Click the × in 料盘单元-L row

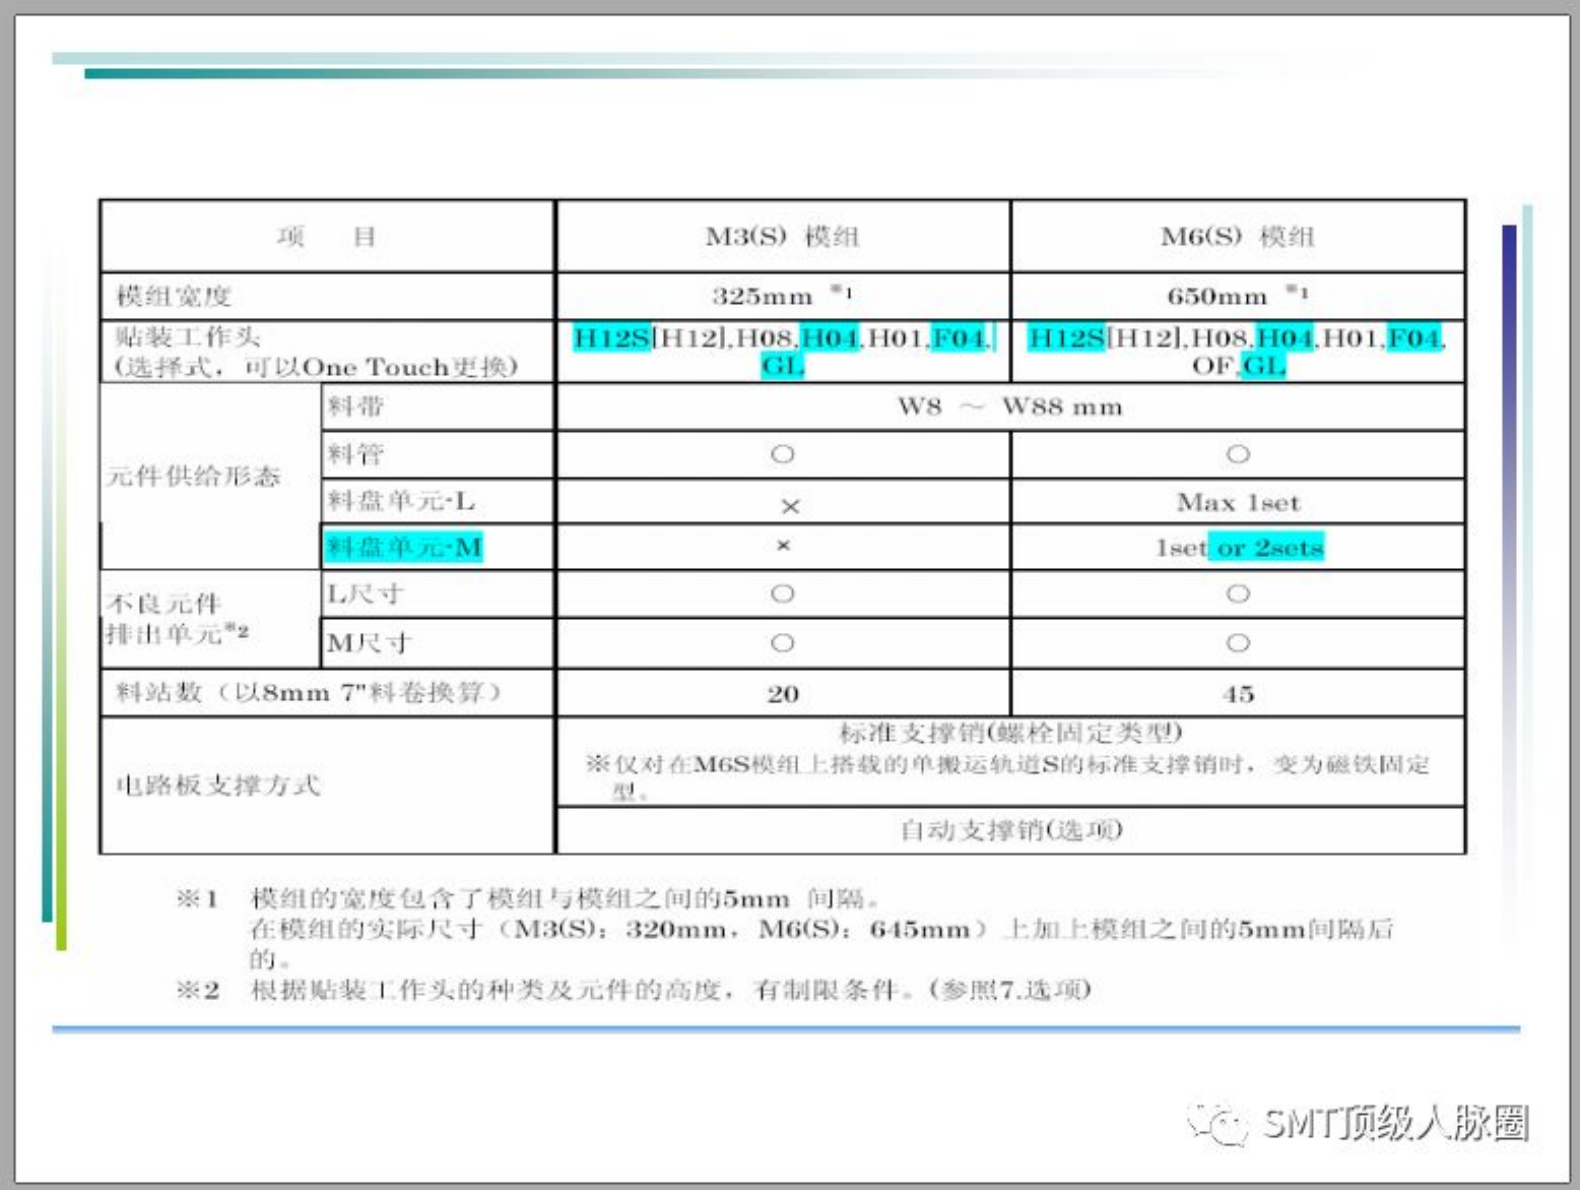pyautogui.click(x=790, y=507)
